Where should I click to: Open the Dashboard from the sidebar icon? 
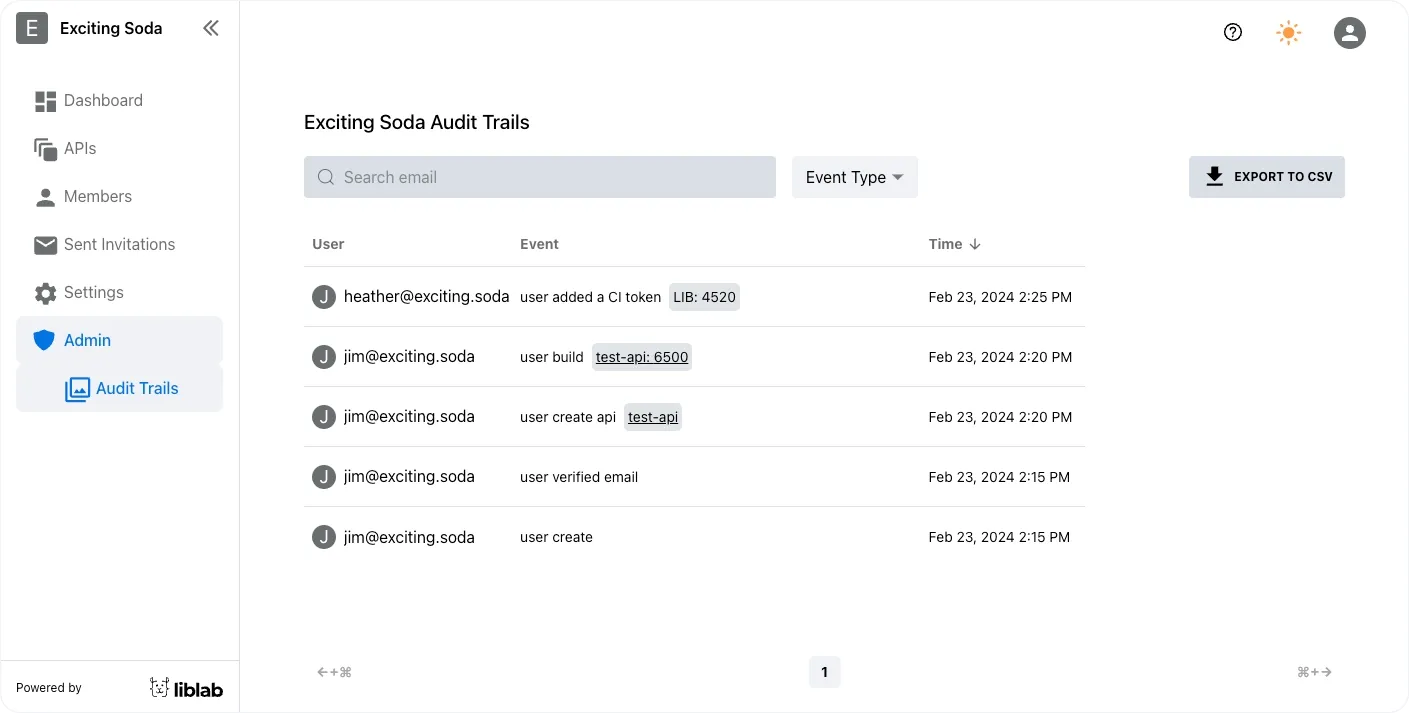point(45,100)
